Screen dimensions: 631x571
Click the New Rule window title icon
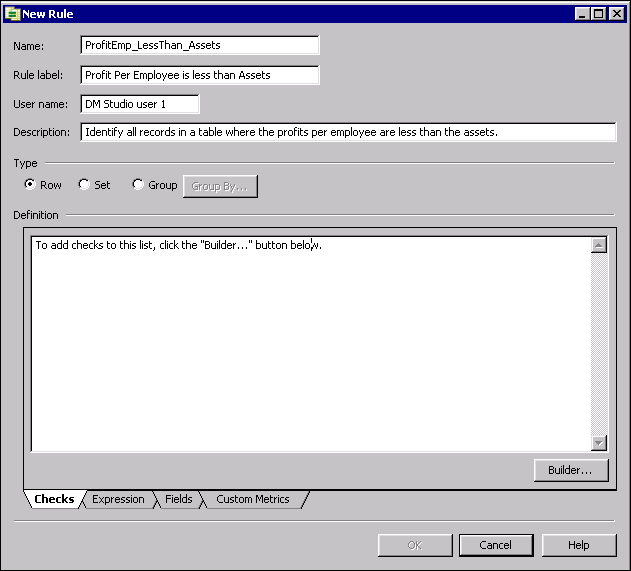(13, 14)
